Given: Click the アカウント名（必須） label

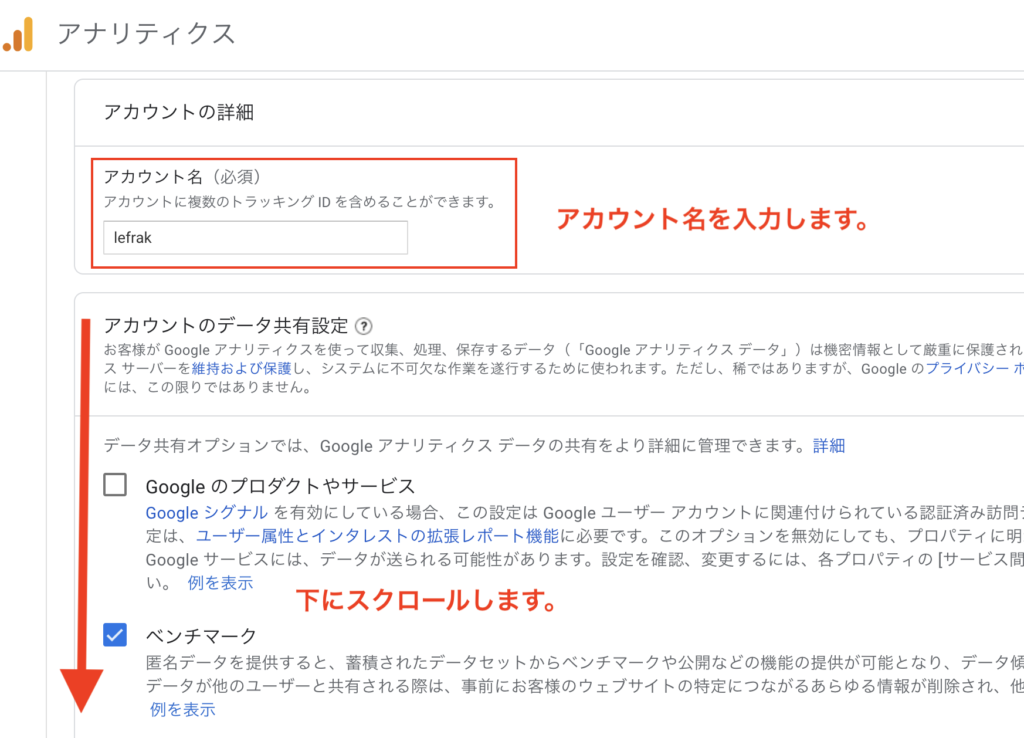Looking at the screenshot, I should (x=182, y=177).
